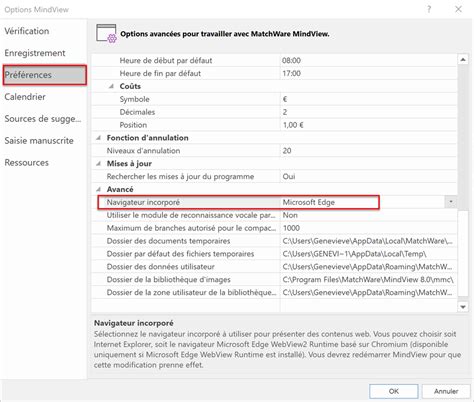Select zone utilisateur de la bibliothèque path
474x402 pixels.
point(367,293)
